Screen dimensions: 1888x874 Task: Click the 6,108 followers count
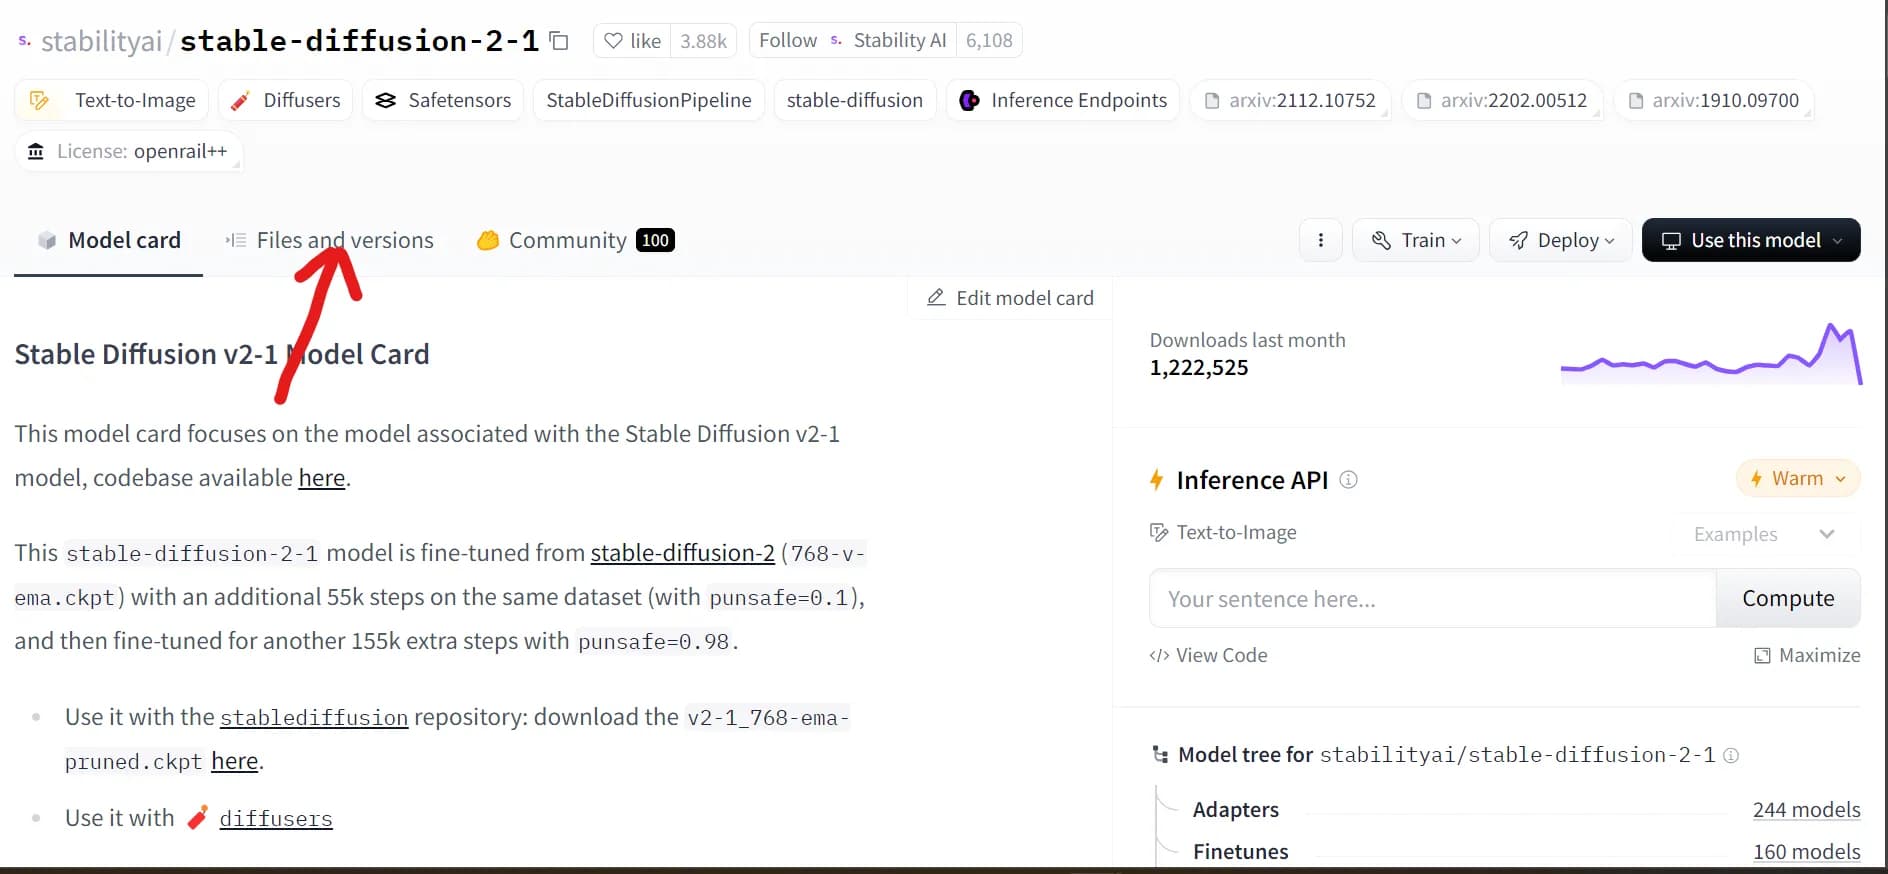coord(989,41)
